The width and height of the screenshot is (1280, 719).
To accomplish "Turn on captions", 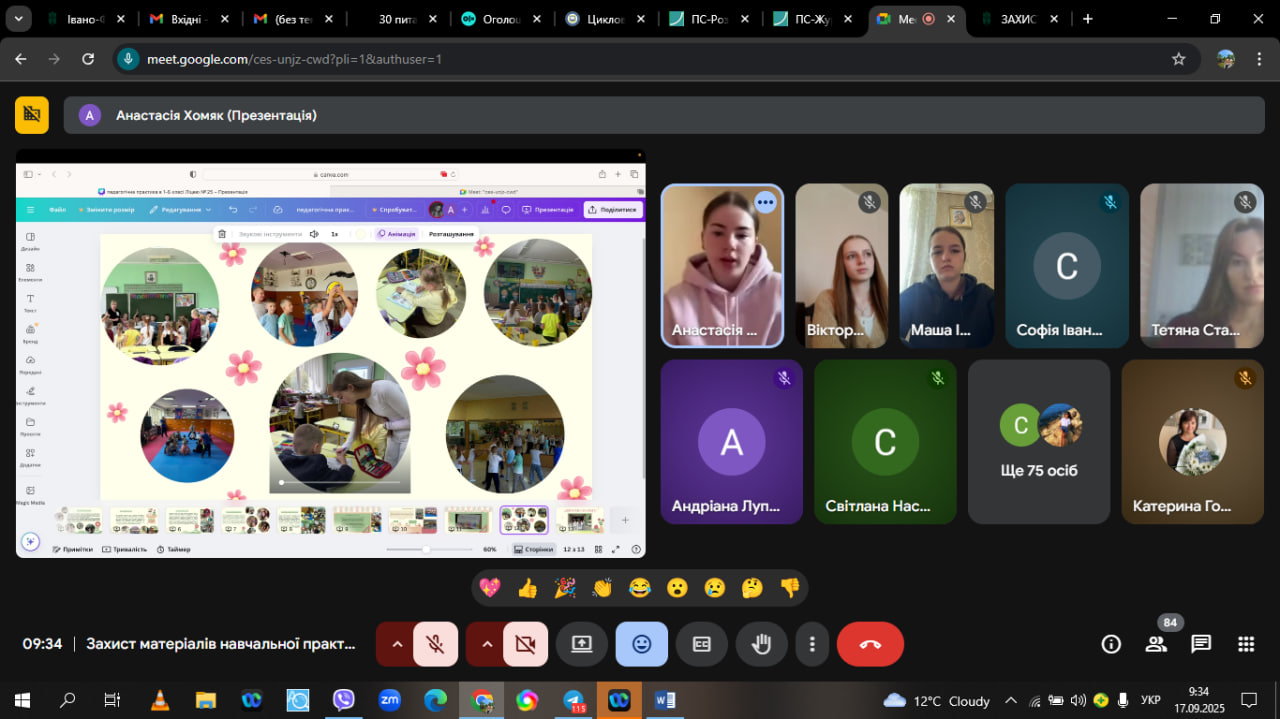I will pos(702,644).
